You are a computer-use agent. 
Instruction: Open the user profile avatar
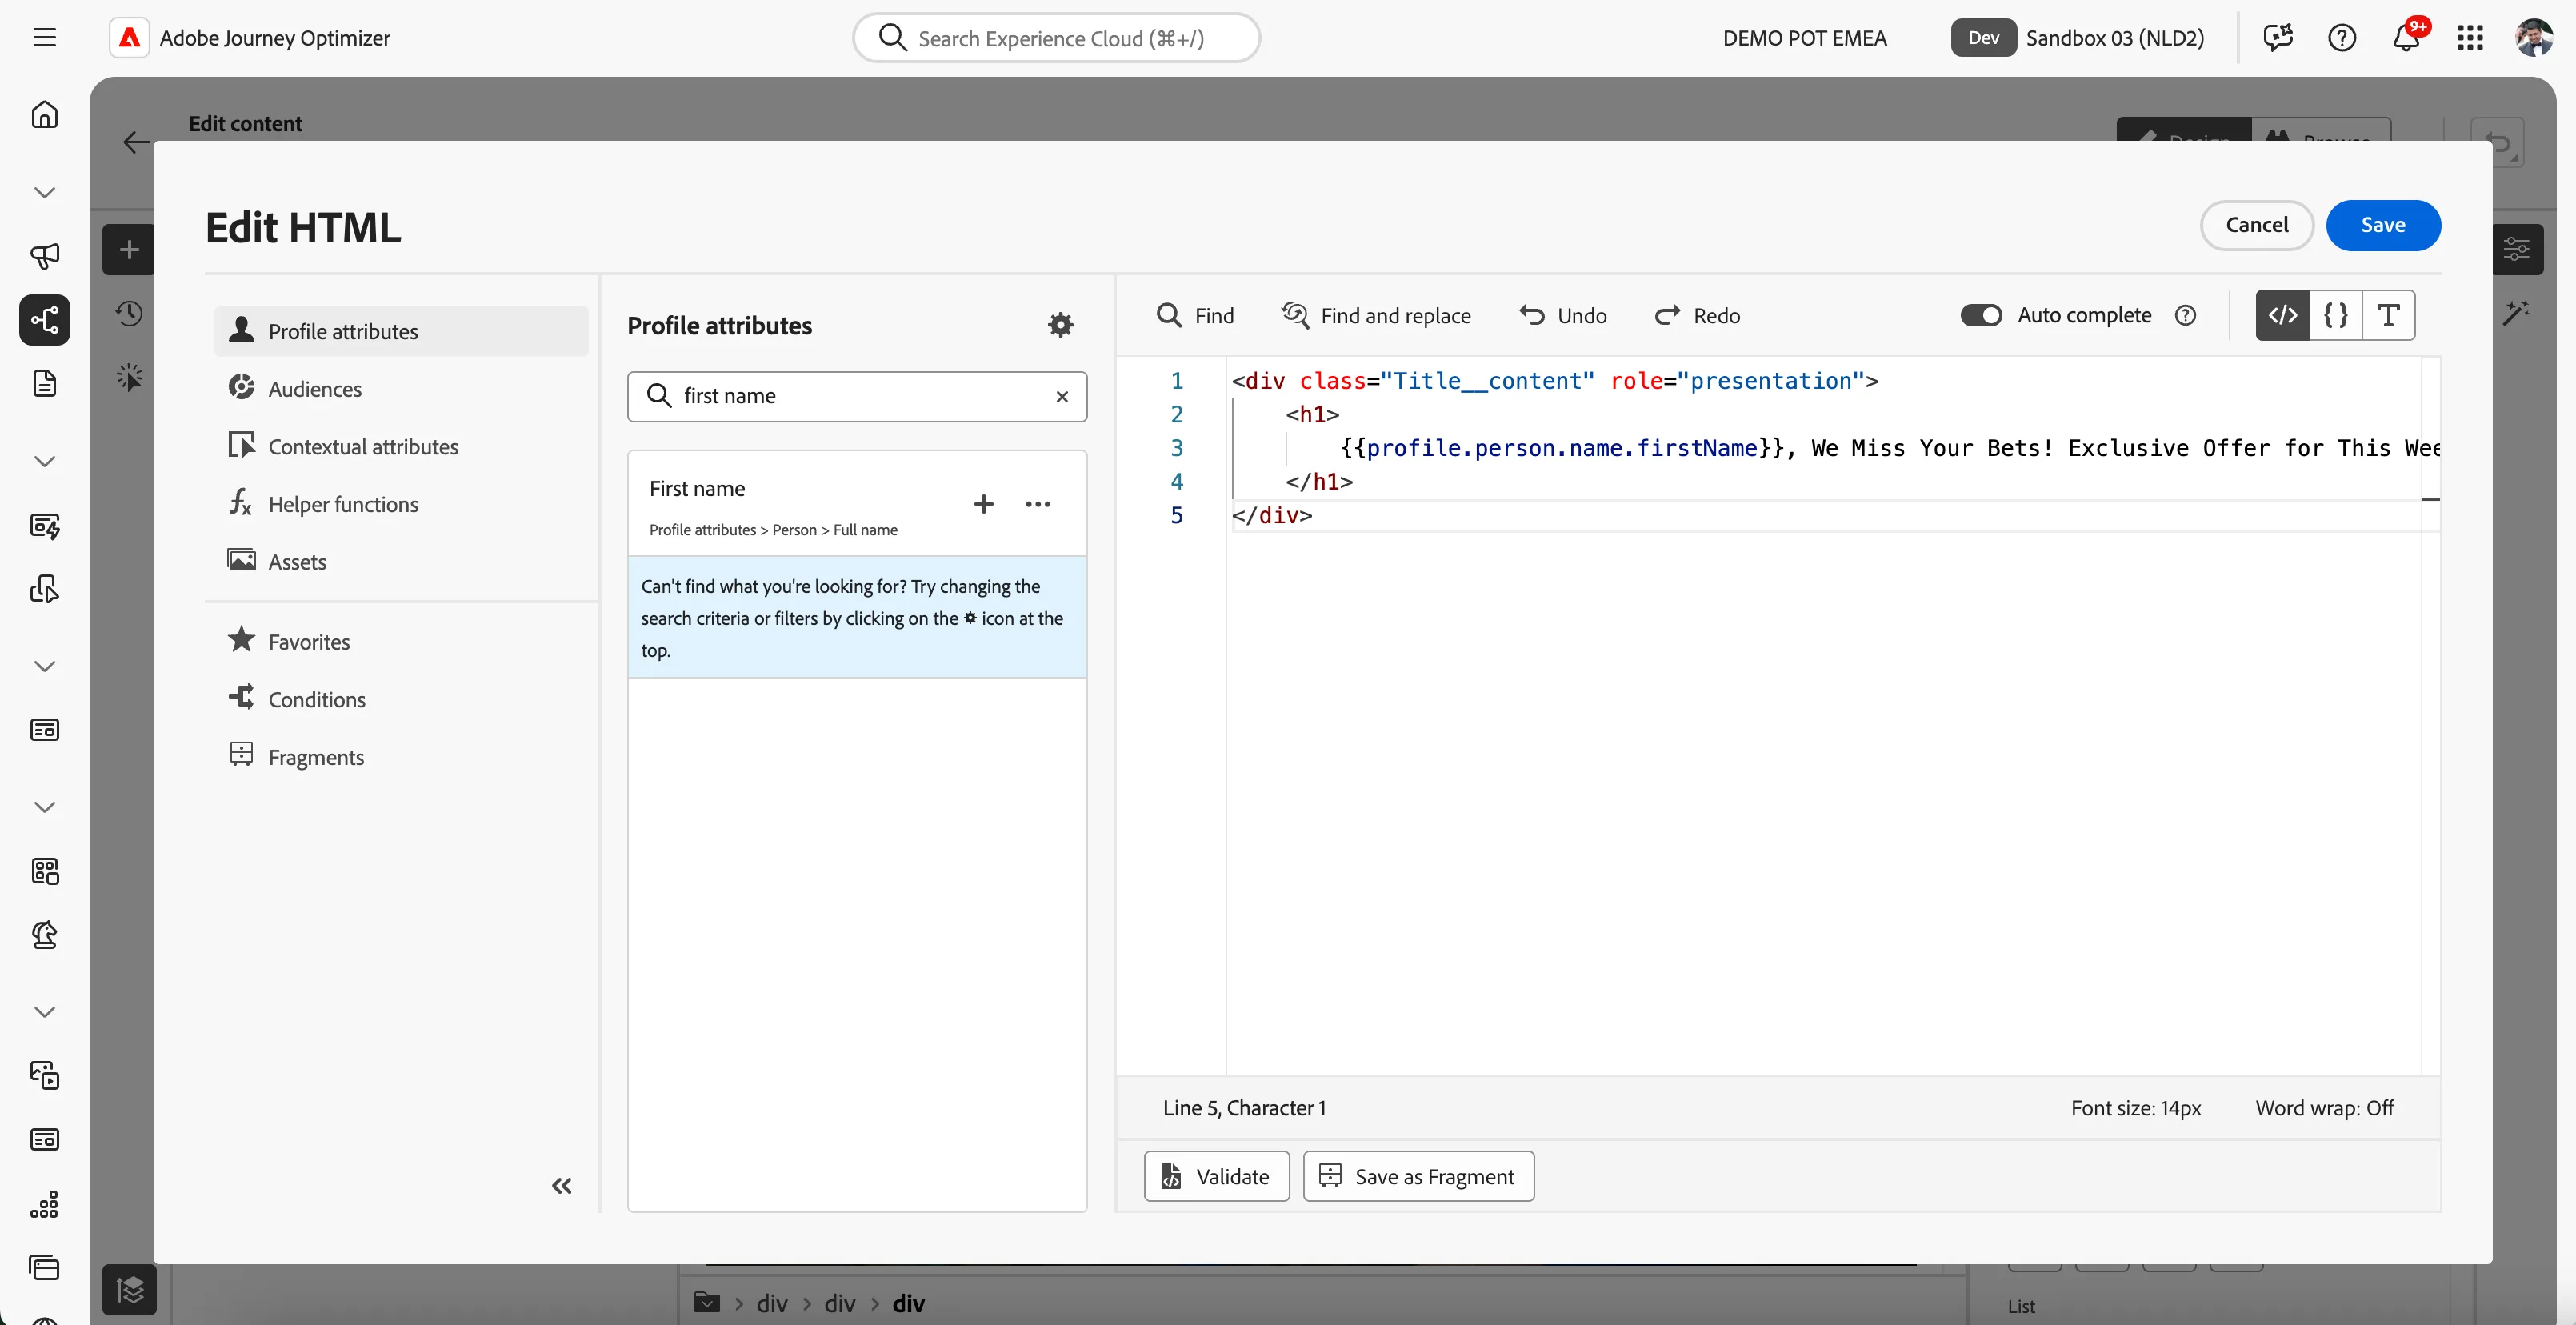click(x=2534, y=38)
